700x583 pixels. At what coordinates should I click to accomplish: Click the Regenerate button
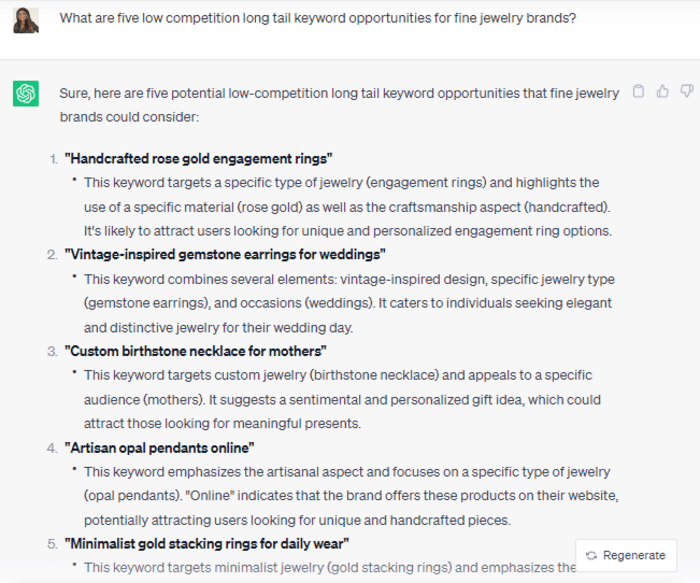coord(626,555)
